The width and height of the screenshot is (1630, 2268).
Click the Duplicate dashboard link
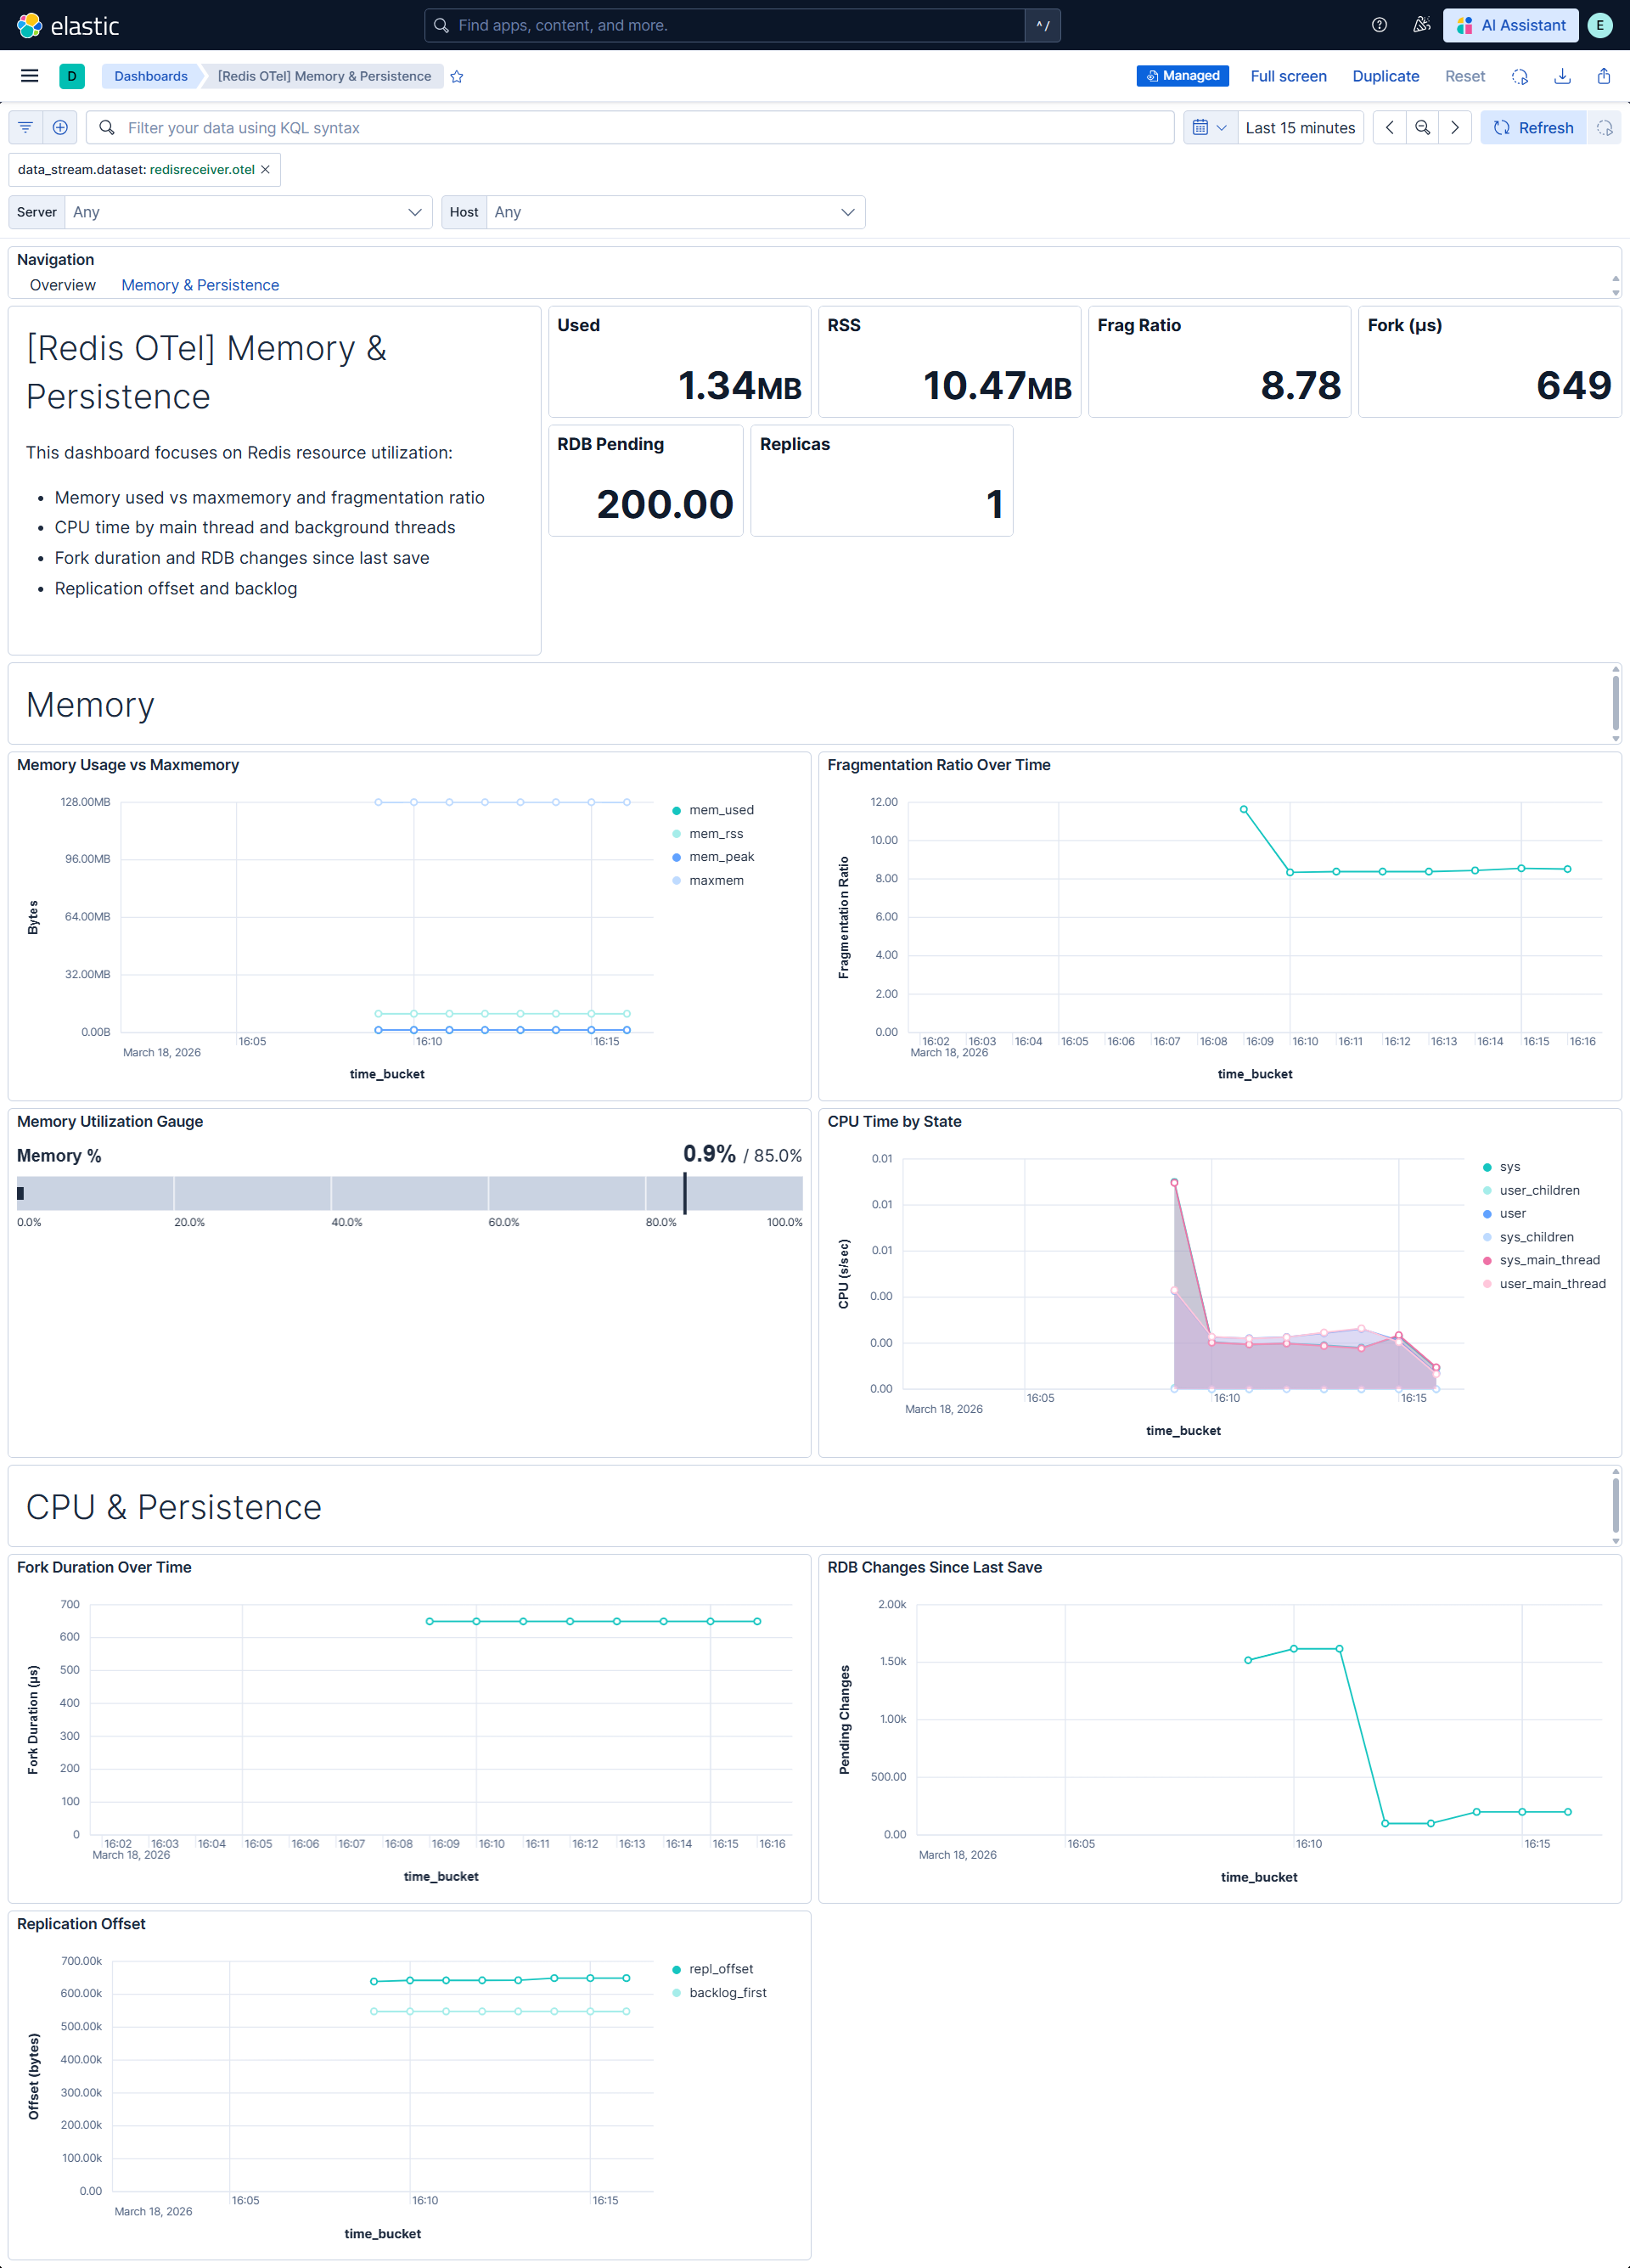tap(1385, 76)
